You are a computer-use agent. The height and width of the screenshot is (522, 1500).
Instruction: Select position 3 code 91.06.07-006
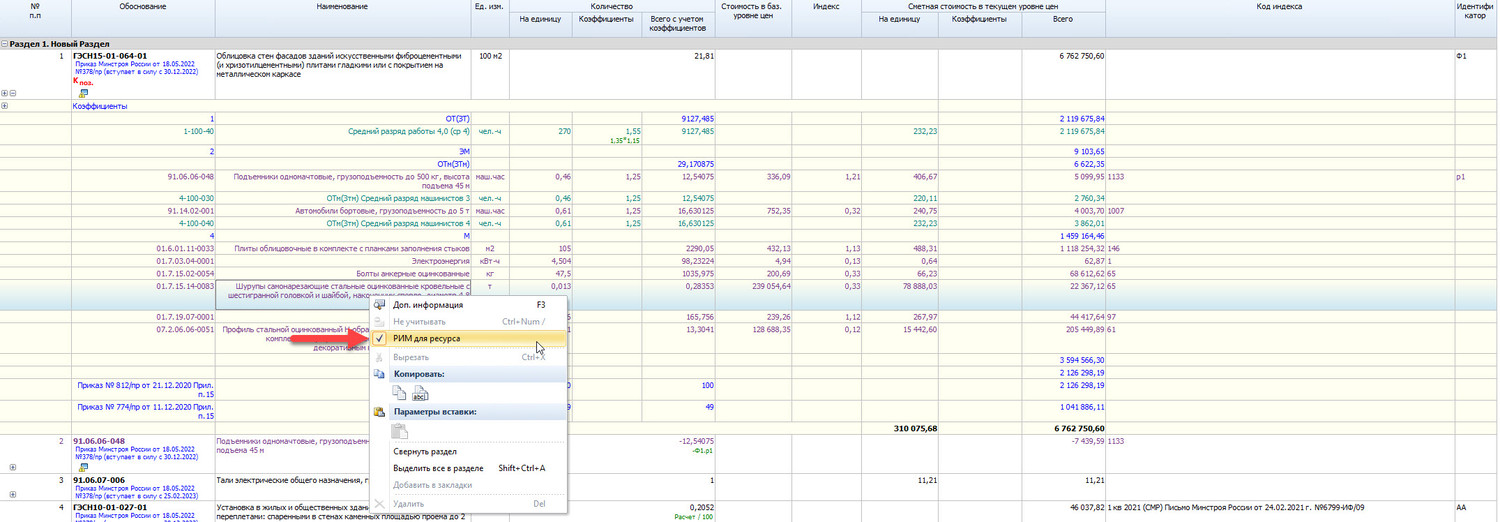100,480
